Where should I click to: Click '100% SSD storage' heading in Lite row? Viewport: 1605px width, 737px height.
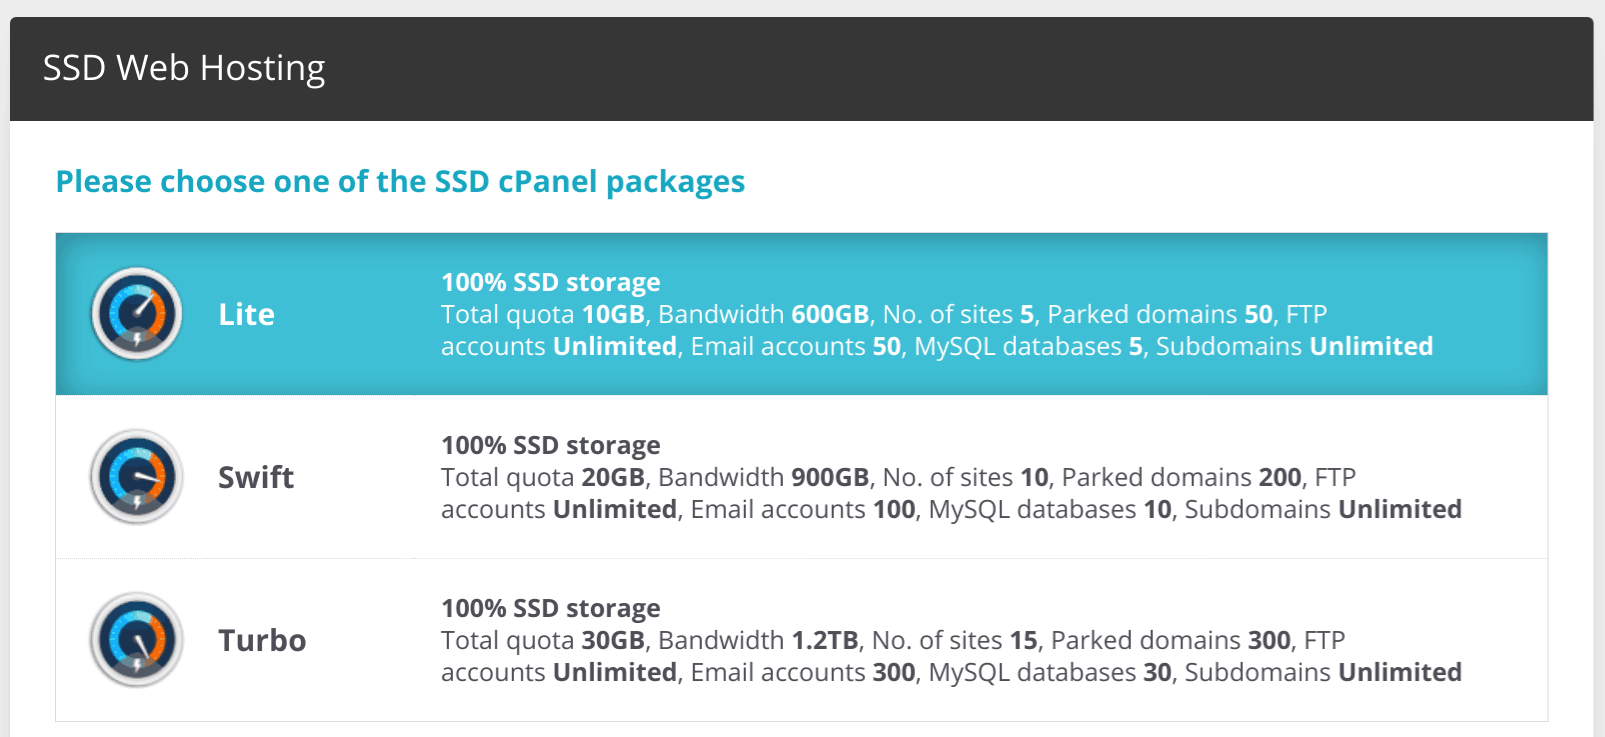point(551,282)
